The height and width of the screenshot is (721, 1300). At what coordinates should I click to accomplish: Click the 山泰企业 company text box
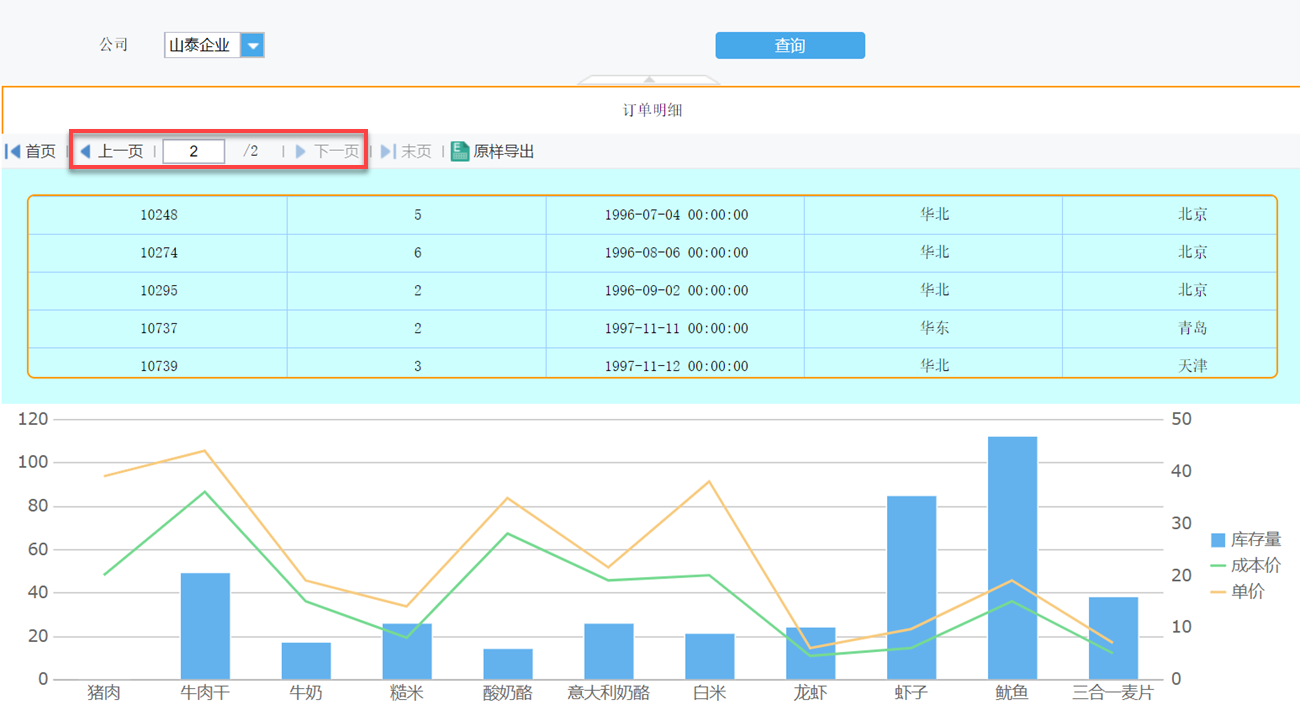[201, 45]
